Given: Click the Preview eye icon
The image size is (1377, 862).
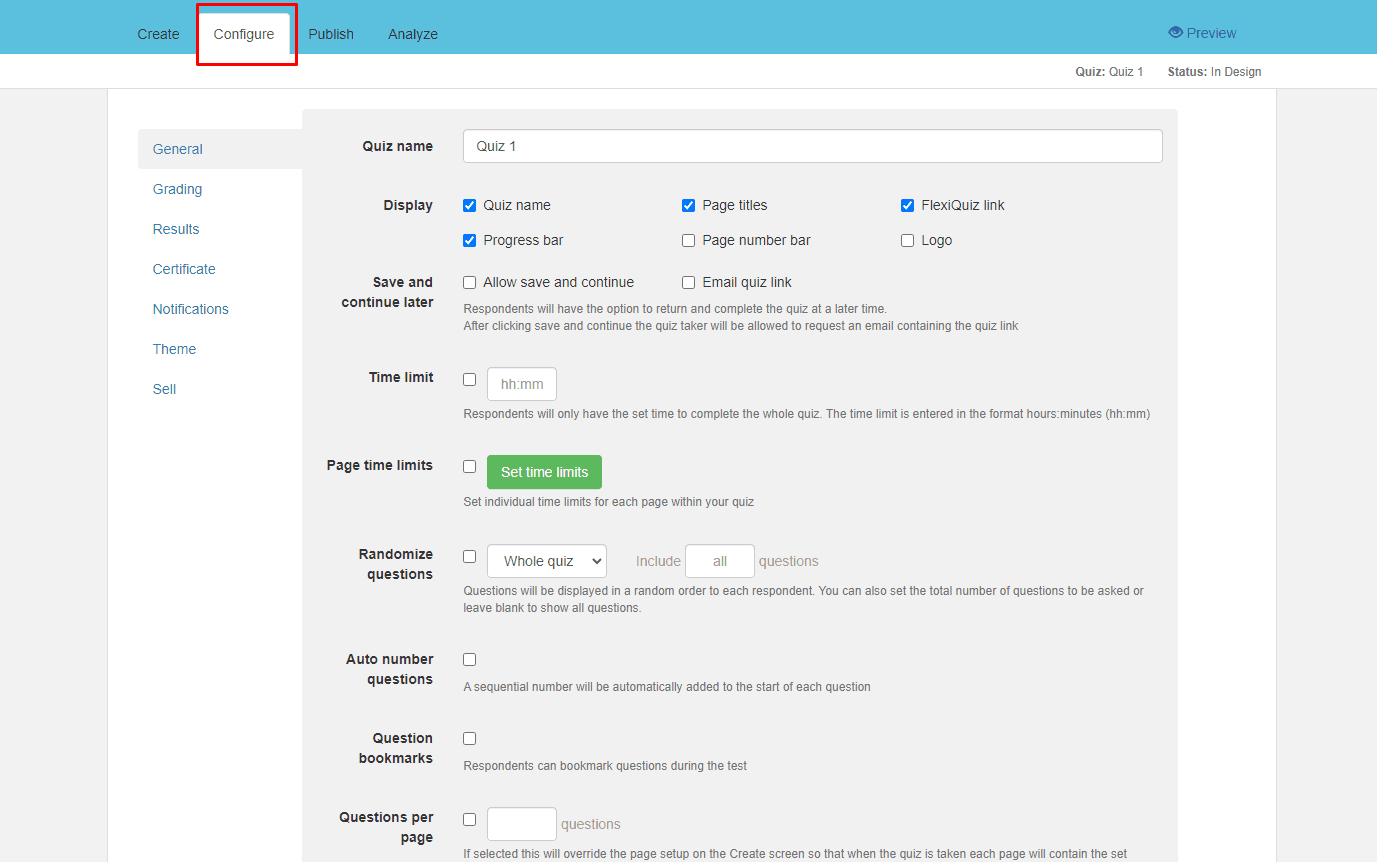Looking at the screenshot, I should 1175,33.
